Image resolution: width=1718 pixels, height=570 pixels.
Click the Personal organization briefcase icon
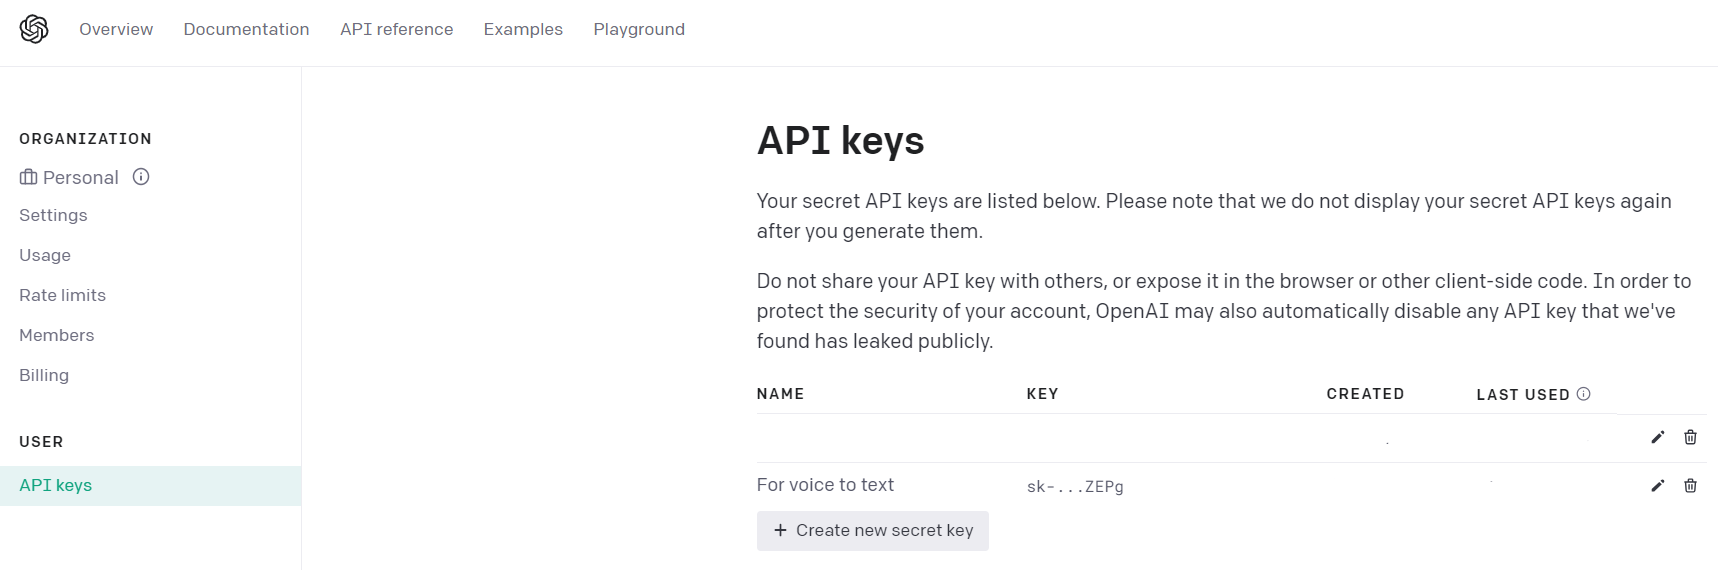(x=28, y=177)
